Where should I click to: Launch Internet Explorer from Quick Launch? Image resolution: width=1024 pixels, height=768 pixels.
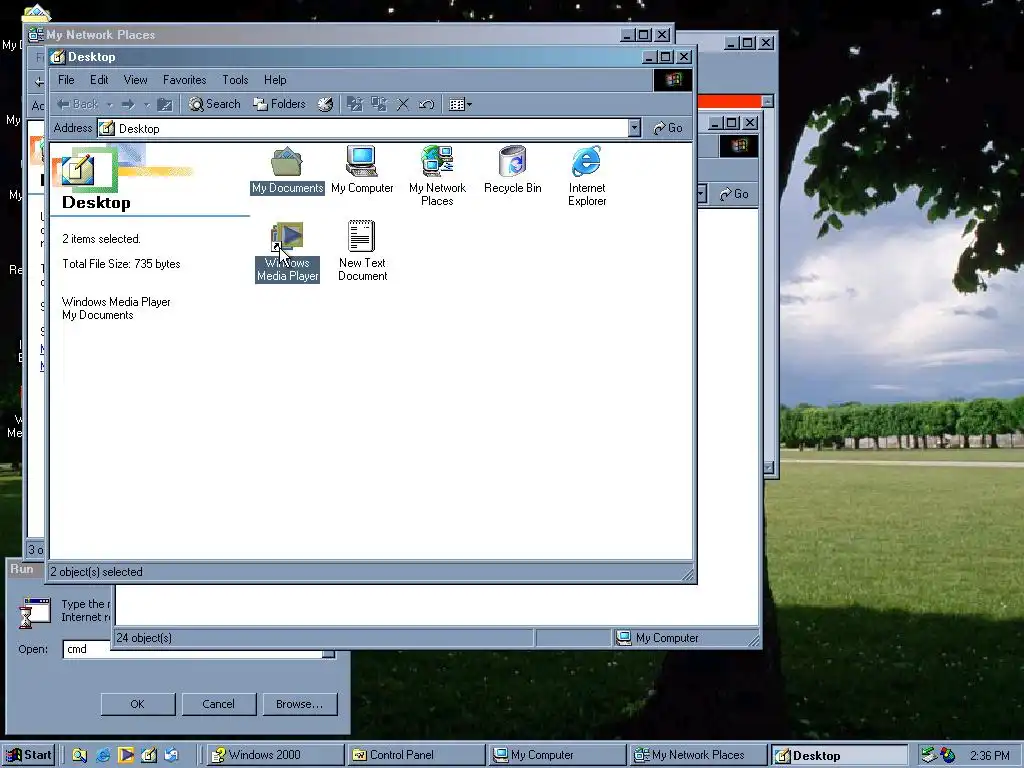point(103,756)
